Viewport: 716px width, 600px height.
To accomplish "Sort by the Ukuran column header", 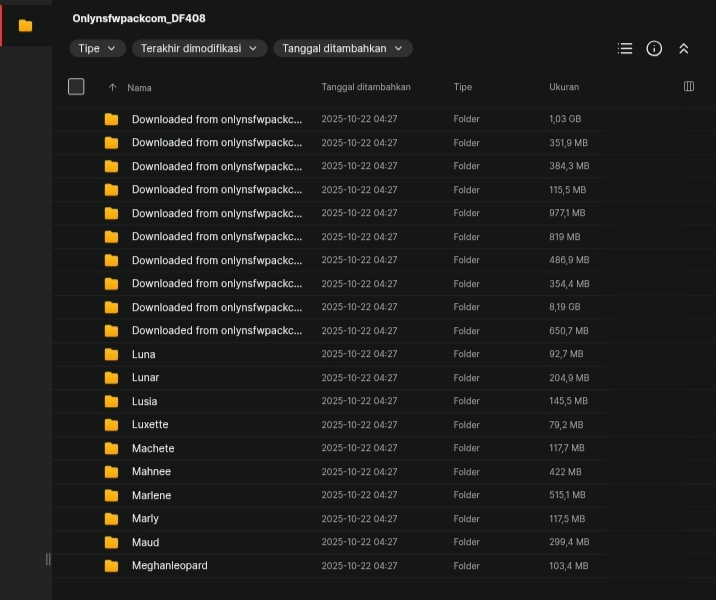I will click(564, 88).
